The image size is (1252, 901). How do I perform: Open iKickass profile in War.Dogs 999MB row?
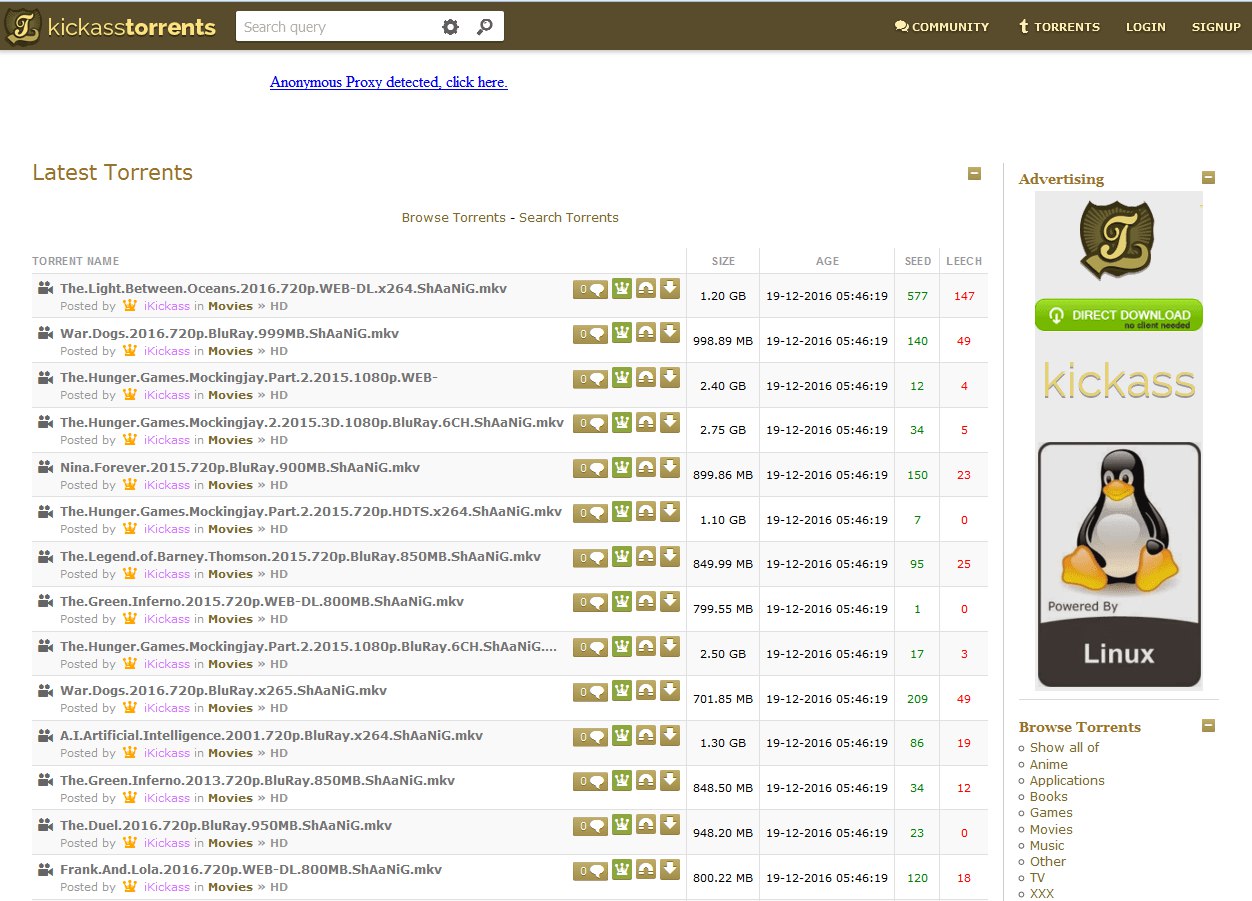click(x=167, y=351)
